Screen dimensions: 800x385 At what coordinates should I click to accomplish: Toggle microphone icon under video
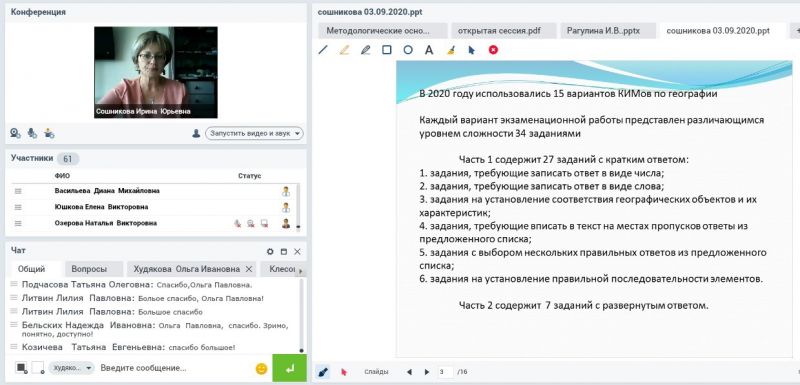(32, 133)
